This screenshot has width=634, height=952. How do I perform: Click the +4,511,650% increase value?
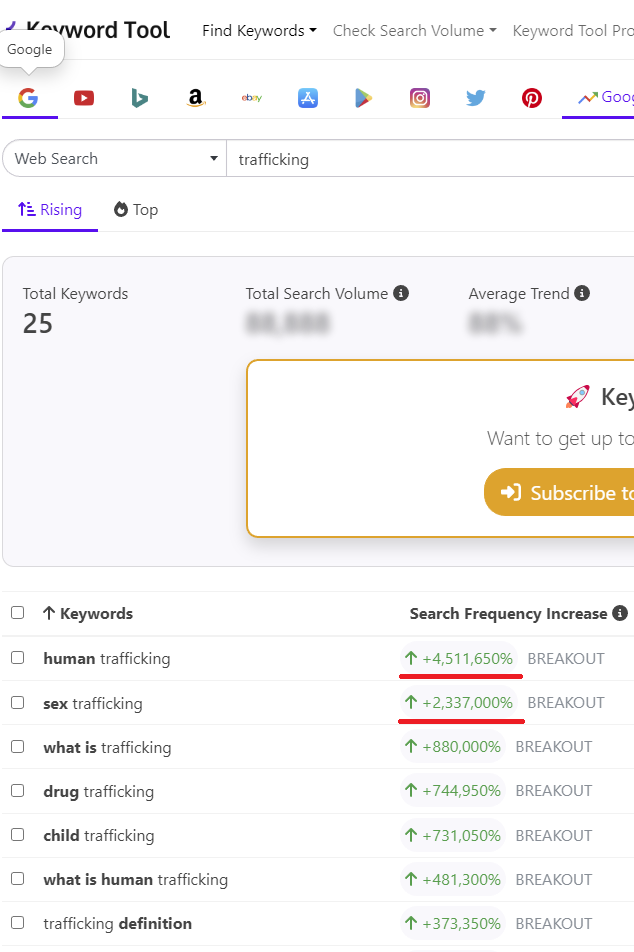tap(459, 659)
